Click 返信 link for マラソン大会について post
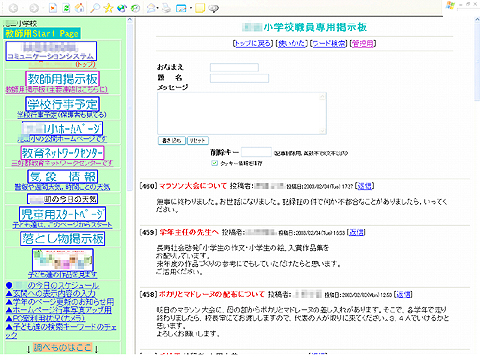Screen dimensions: 480x360 pos(364,186)
